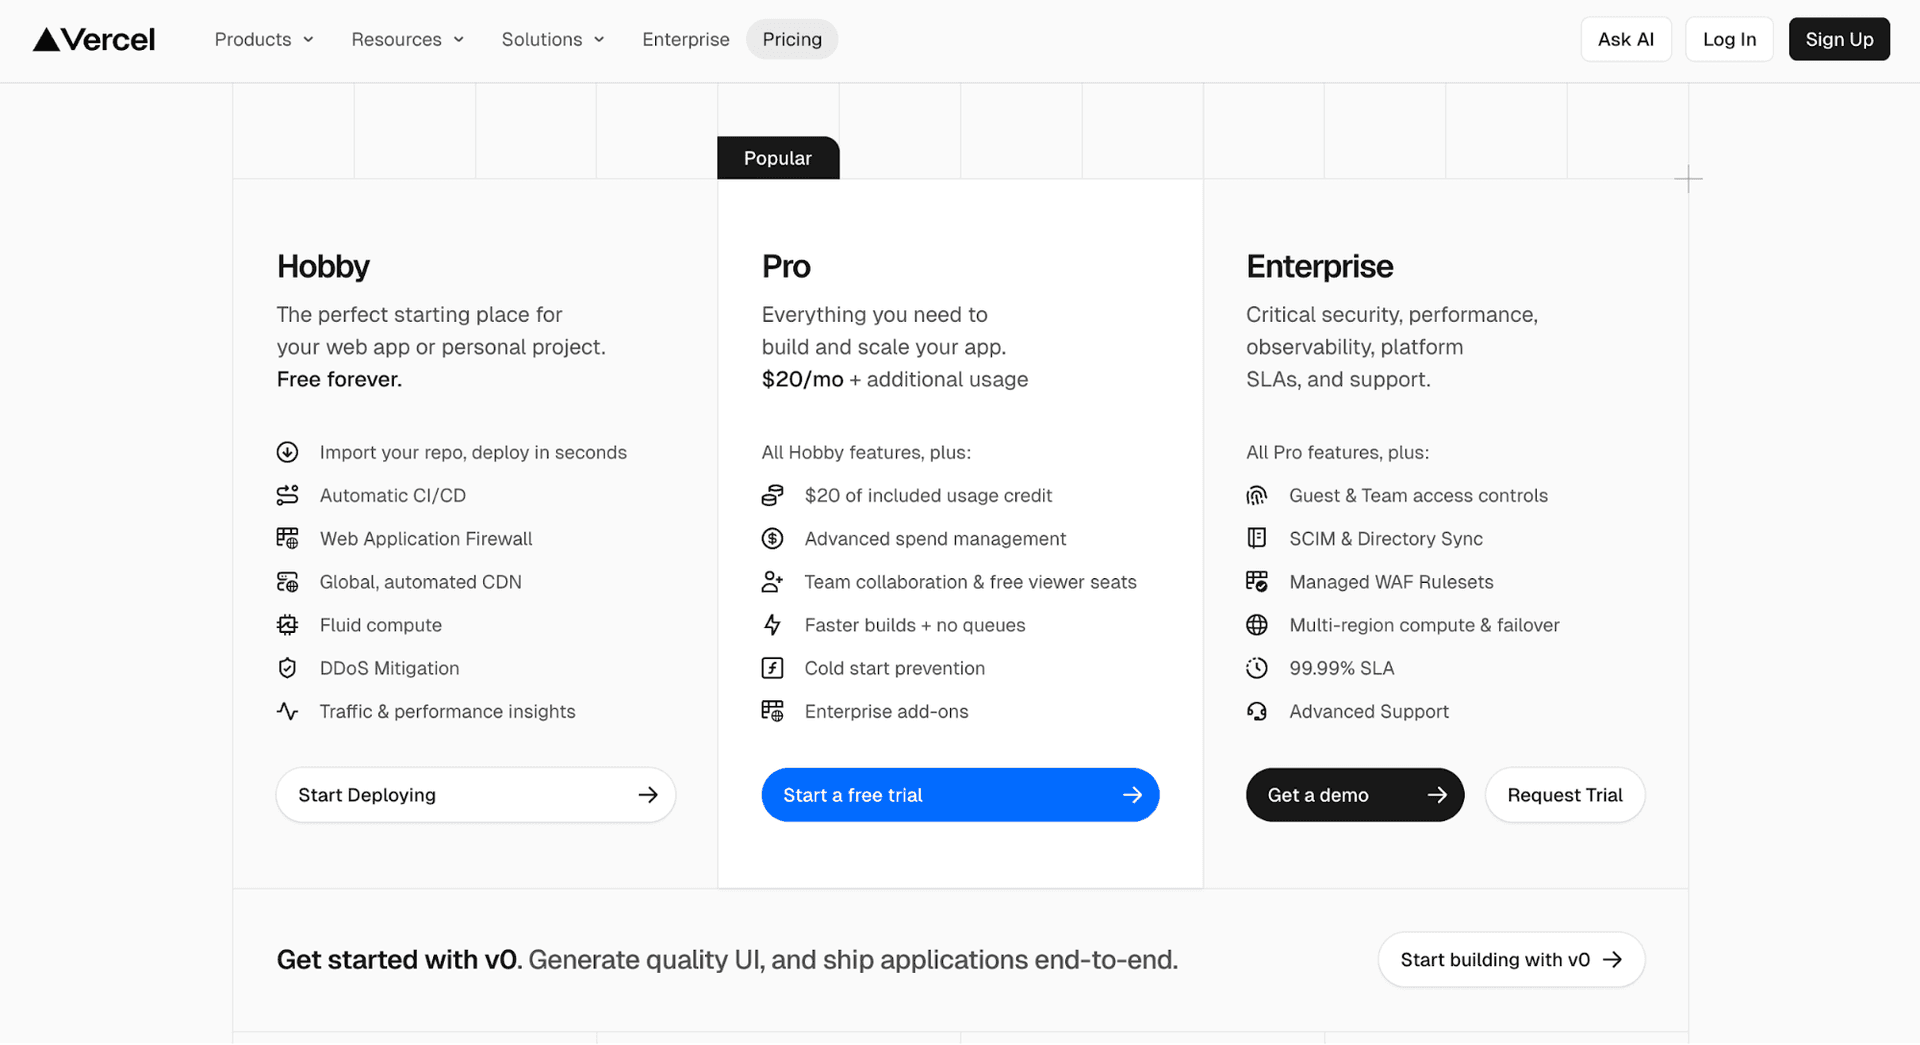Click the Web Application Firewall icon
The height and width of the screenshot is (1045, 1920).
[287, 538]
